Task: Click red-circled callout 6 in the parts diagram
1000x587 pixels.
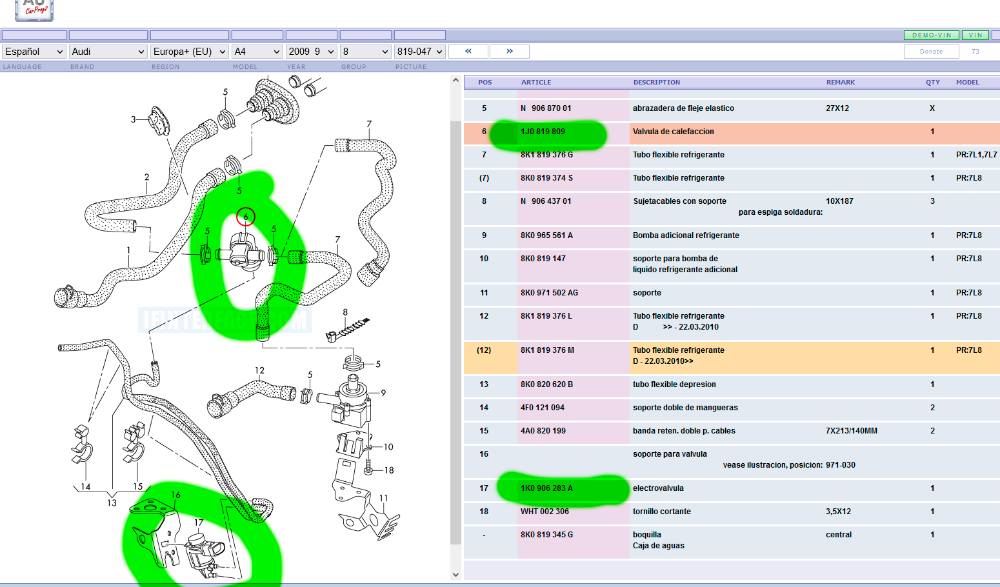Action: click(246, 217)
